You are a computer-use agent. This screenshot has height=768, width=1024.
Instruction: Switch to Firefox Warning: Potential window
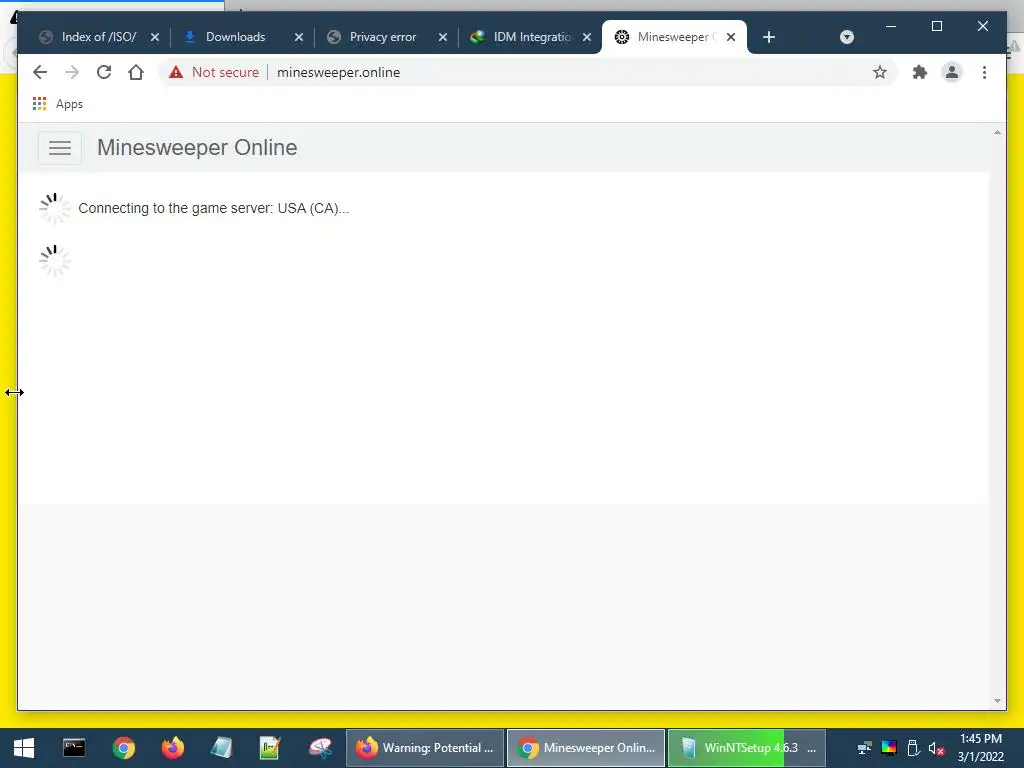pos(425,748)
